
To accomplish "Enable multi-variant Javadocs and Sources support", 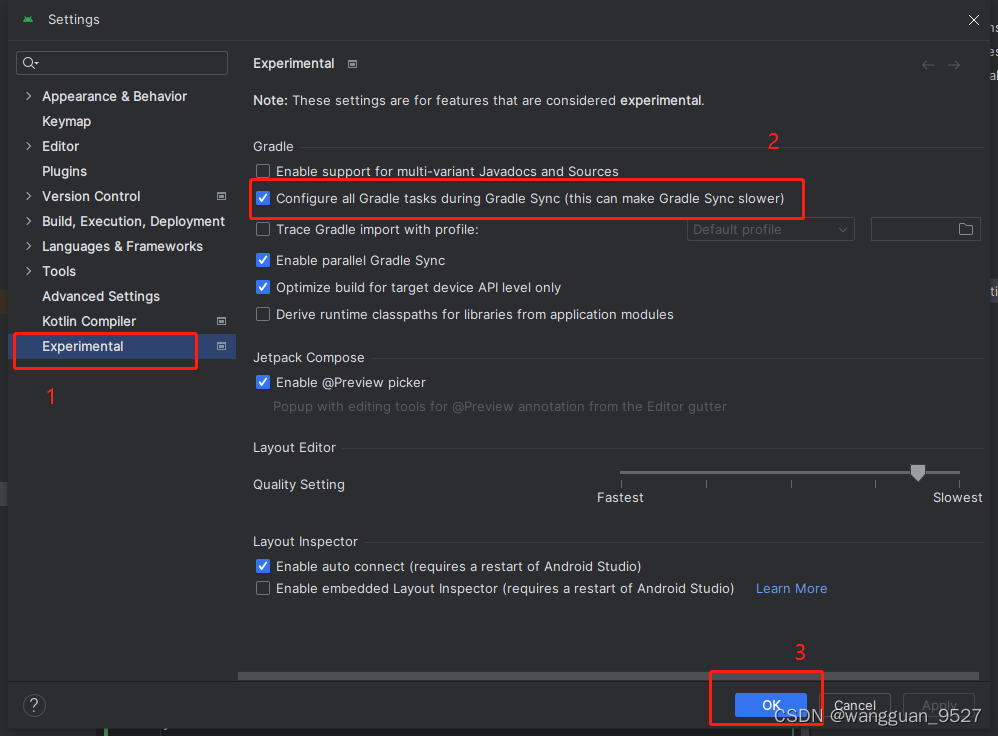I will [263, 171].
